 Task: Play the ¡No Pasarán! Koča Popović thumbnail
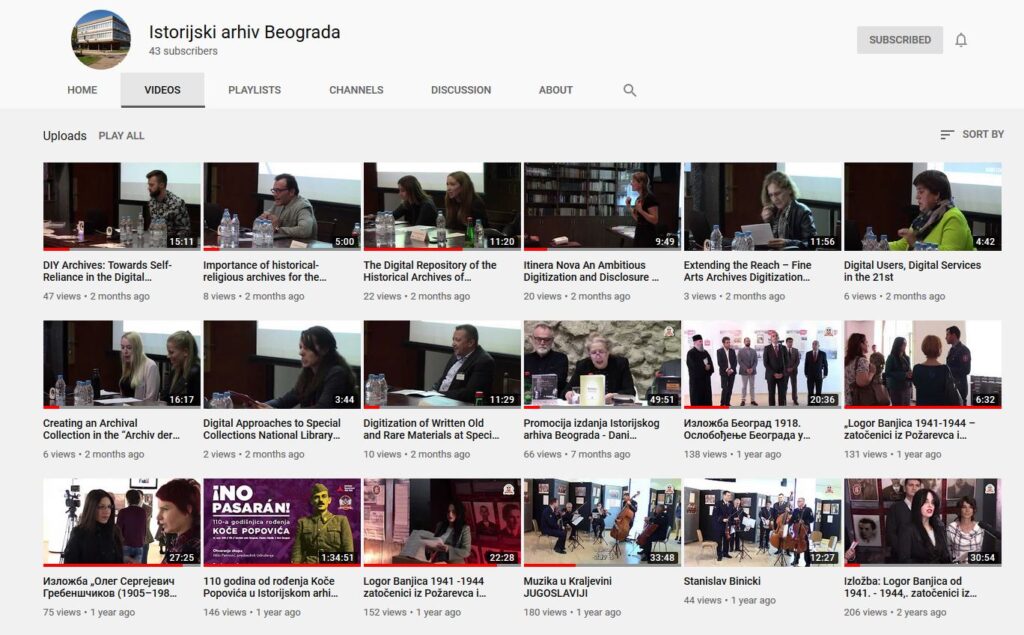(x=282, y=521)
